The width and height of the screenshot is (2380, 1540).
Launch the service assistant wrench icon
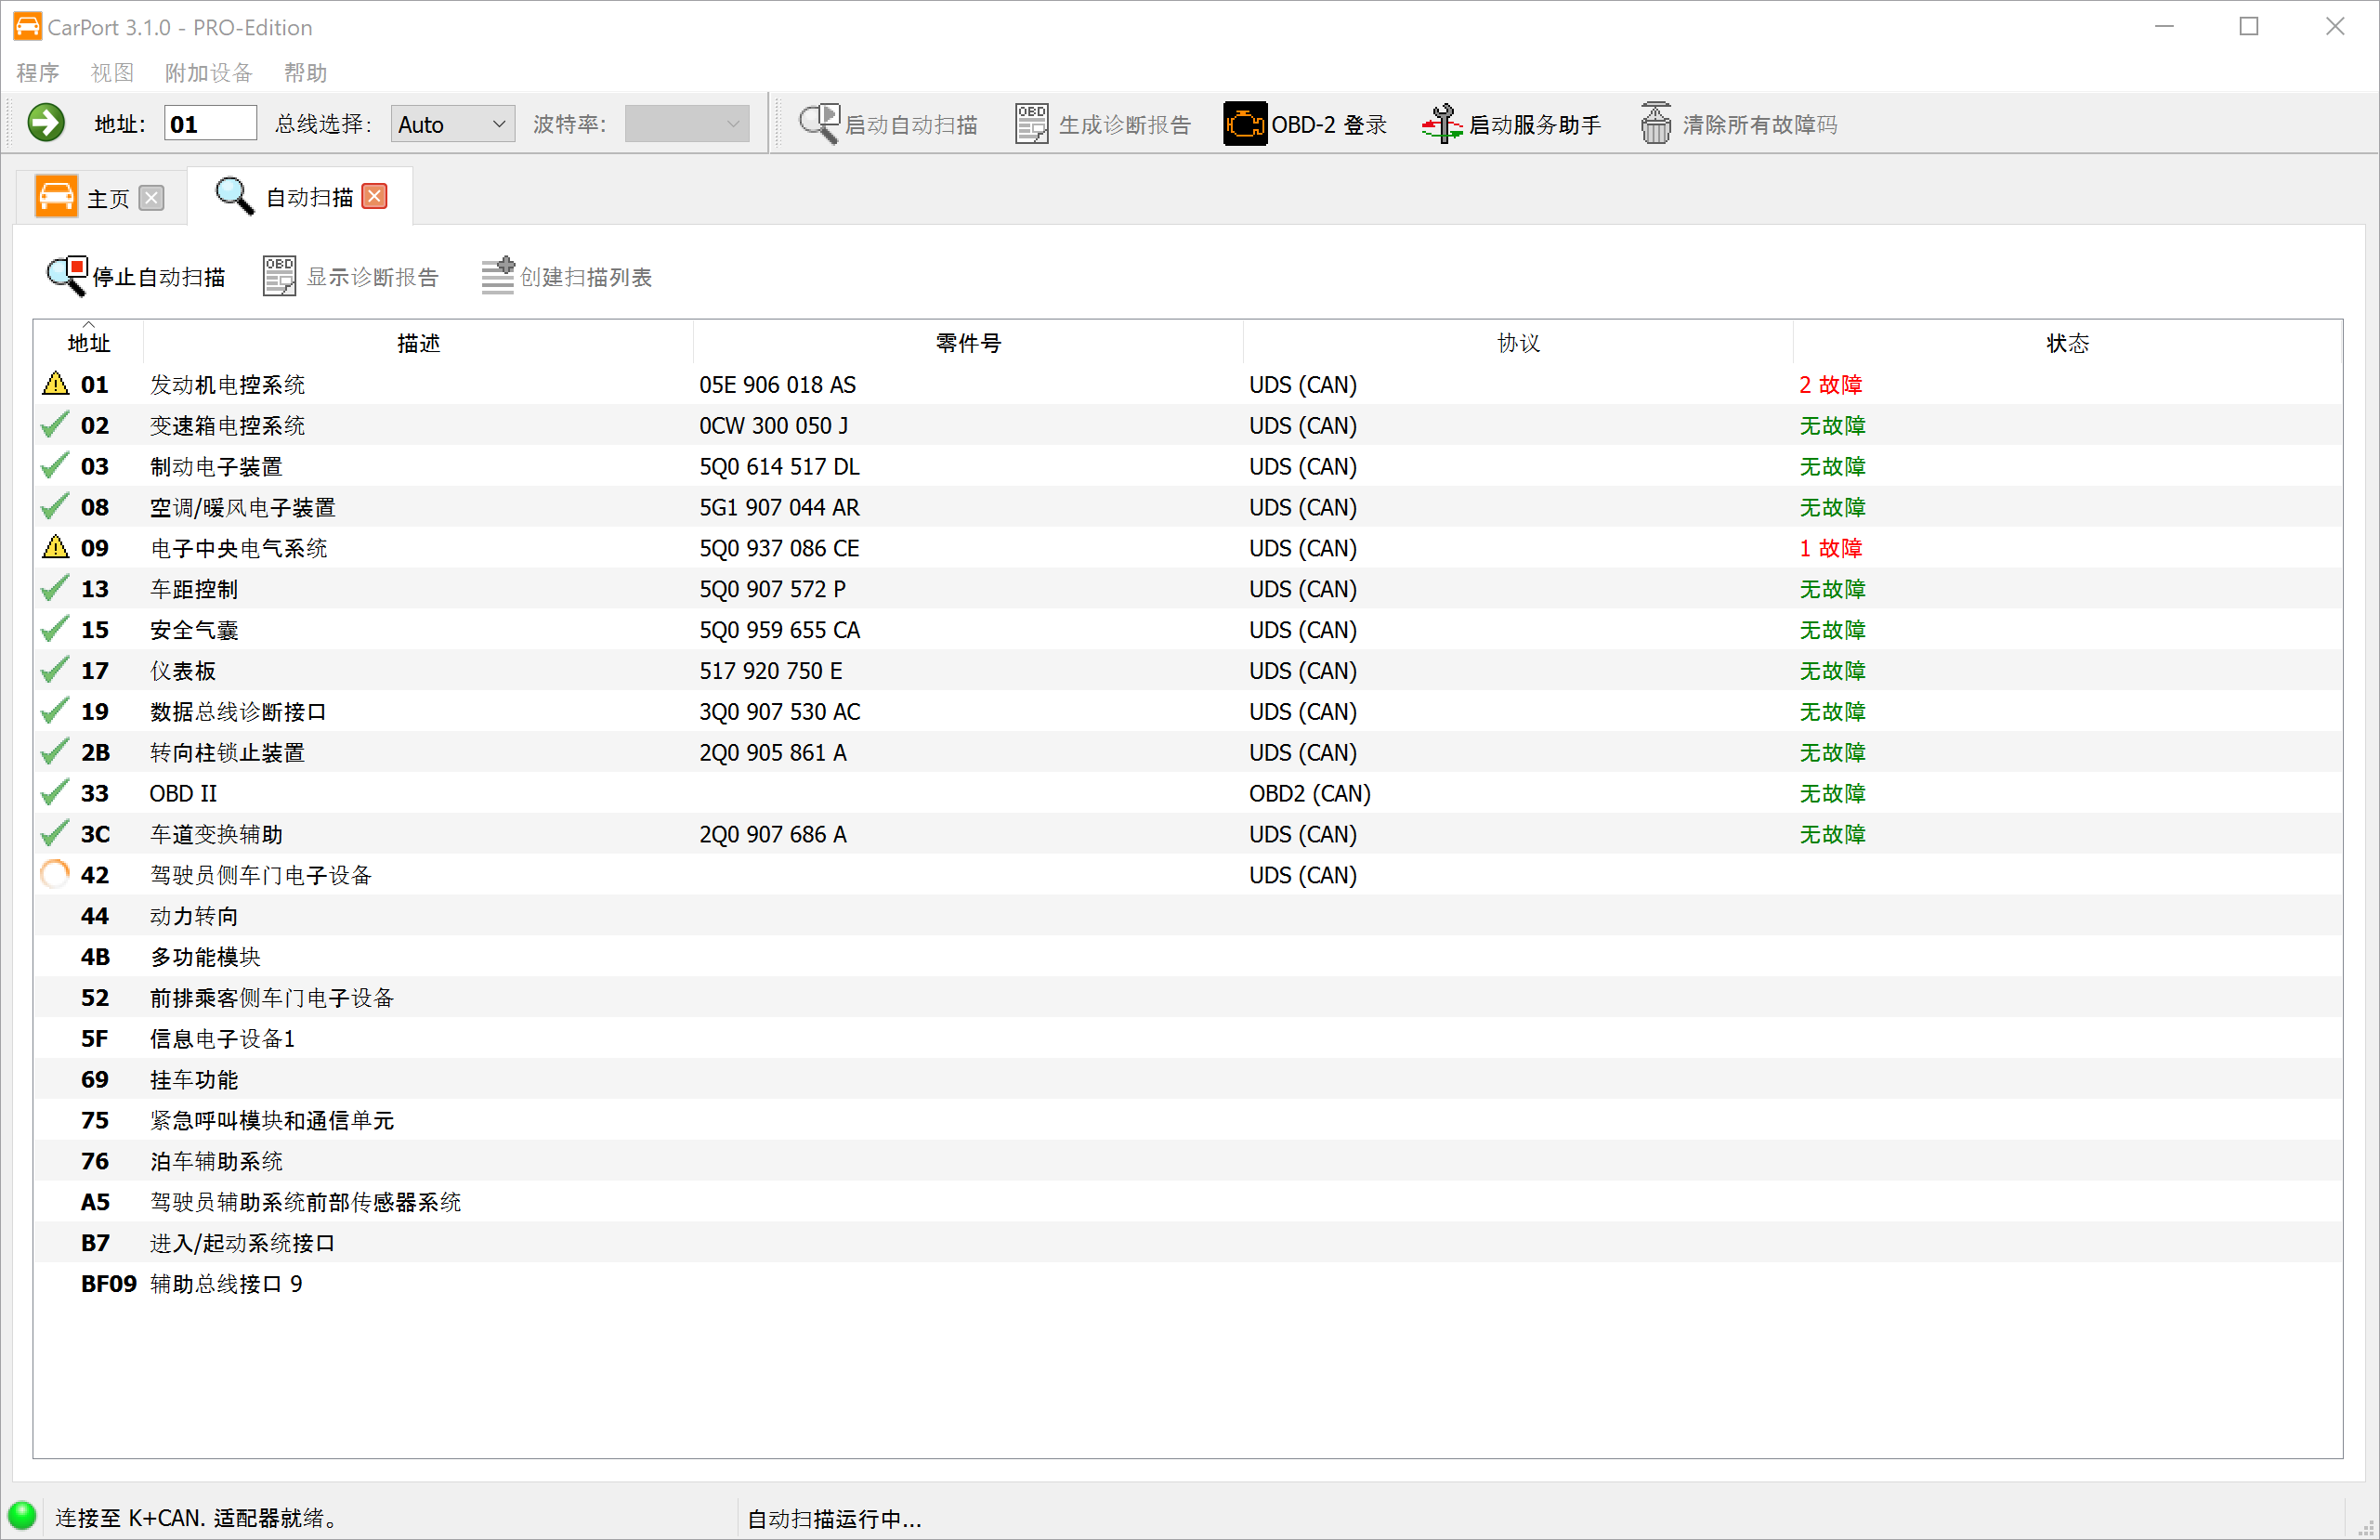pos(1441,123)
